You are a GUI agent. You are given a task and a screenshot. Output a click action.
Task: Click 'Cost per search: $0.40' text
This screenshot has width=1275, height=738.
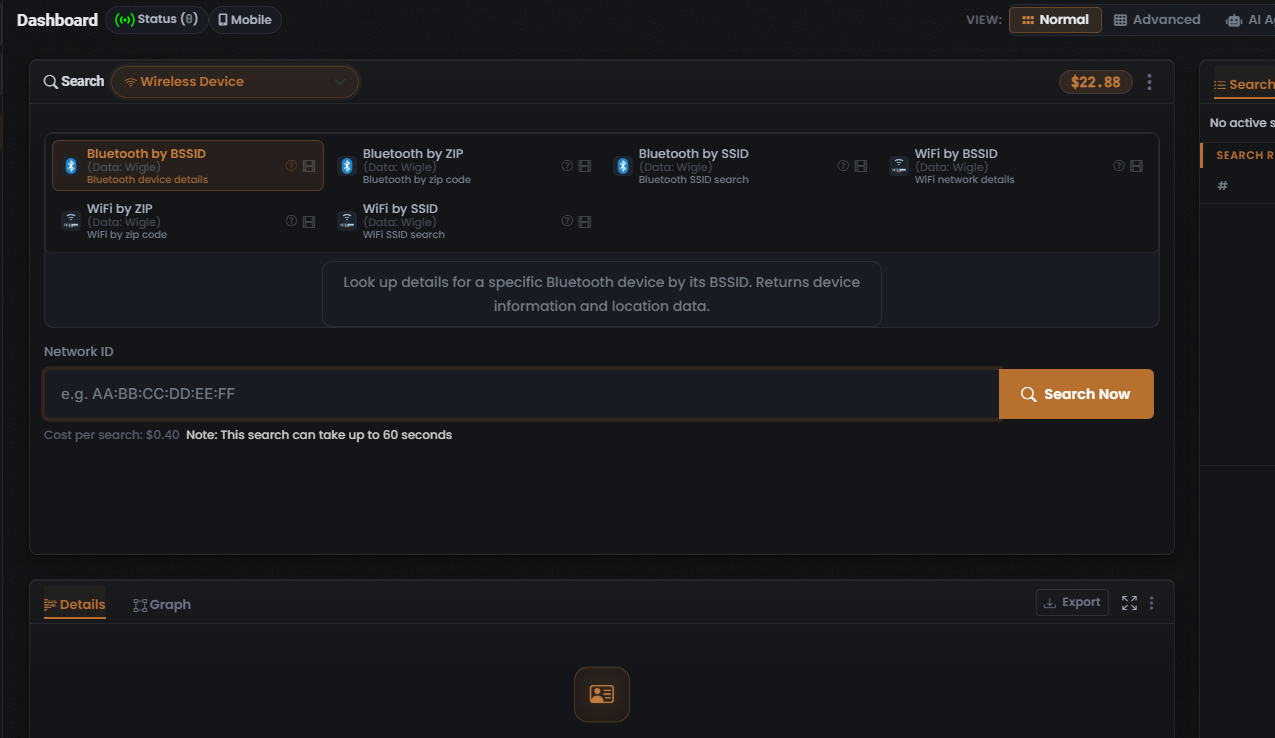[x=112, y=435]
